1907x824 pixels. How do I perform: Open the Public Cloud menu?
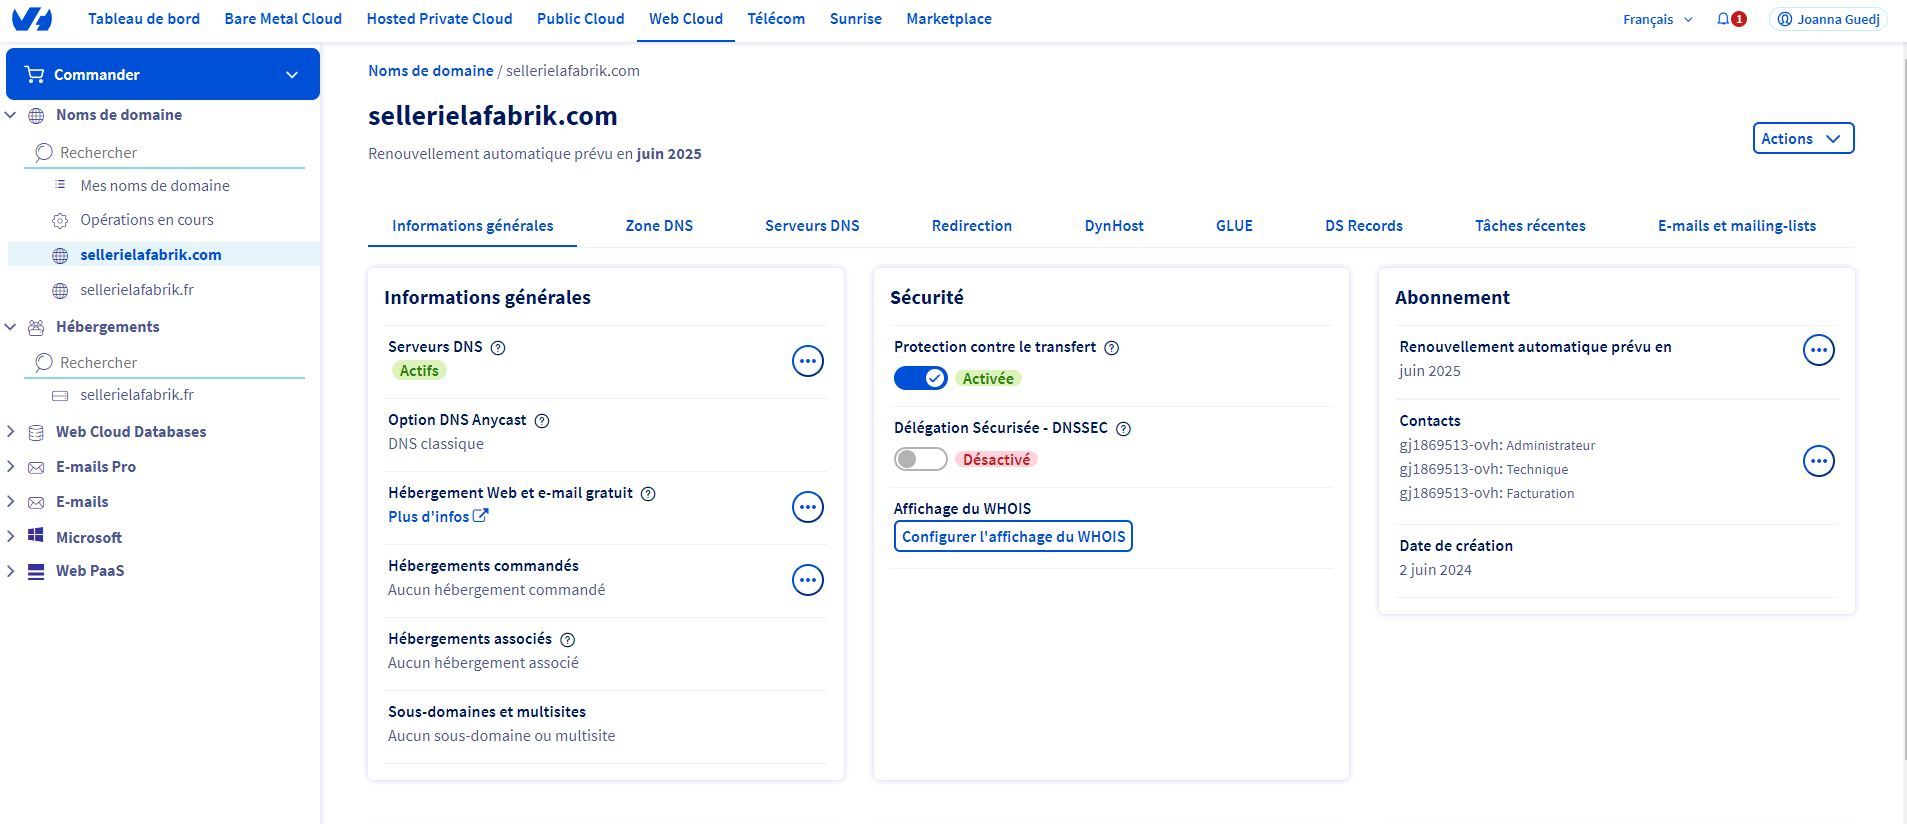click(580, 19)
